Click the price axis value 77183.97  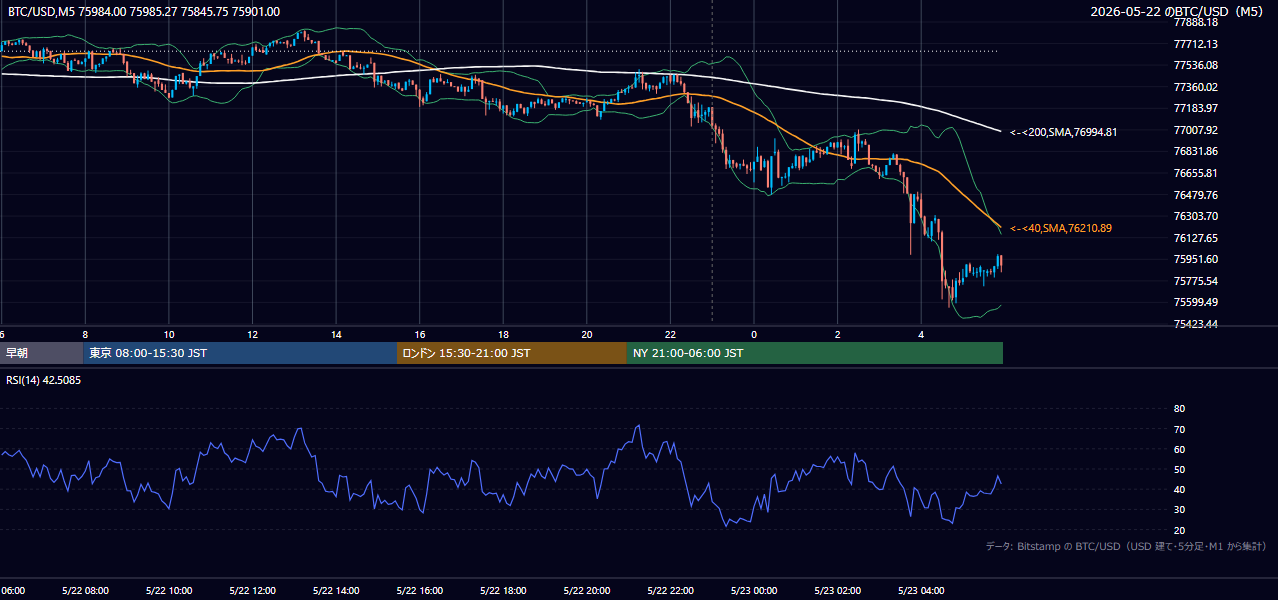click(x=1196, y=108)
